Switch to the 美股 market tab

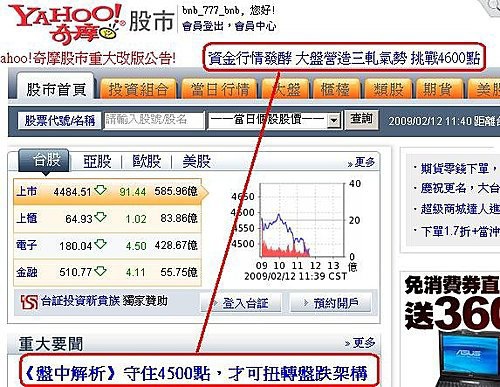[x=196, y=162]
